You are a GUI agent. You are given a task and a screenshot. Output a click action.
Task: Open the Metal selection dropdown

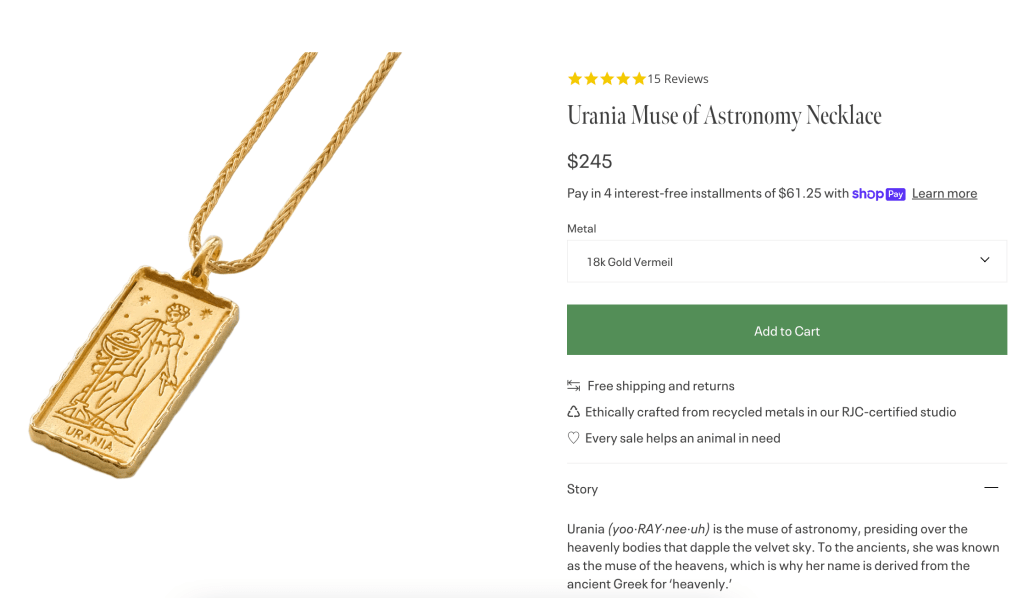(786, 261)
